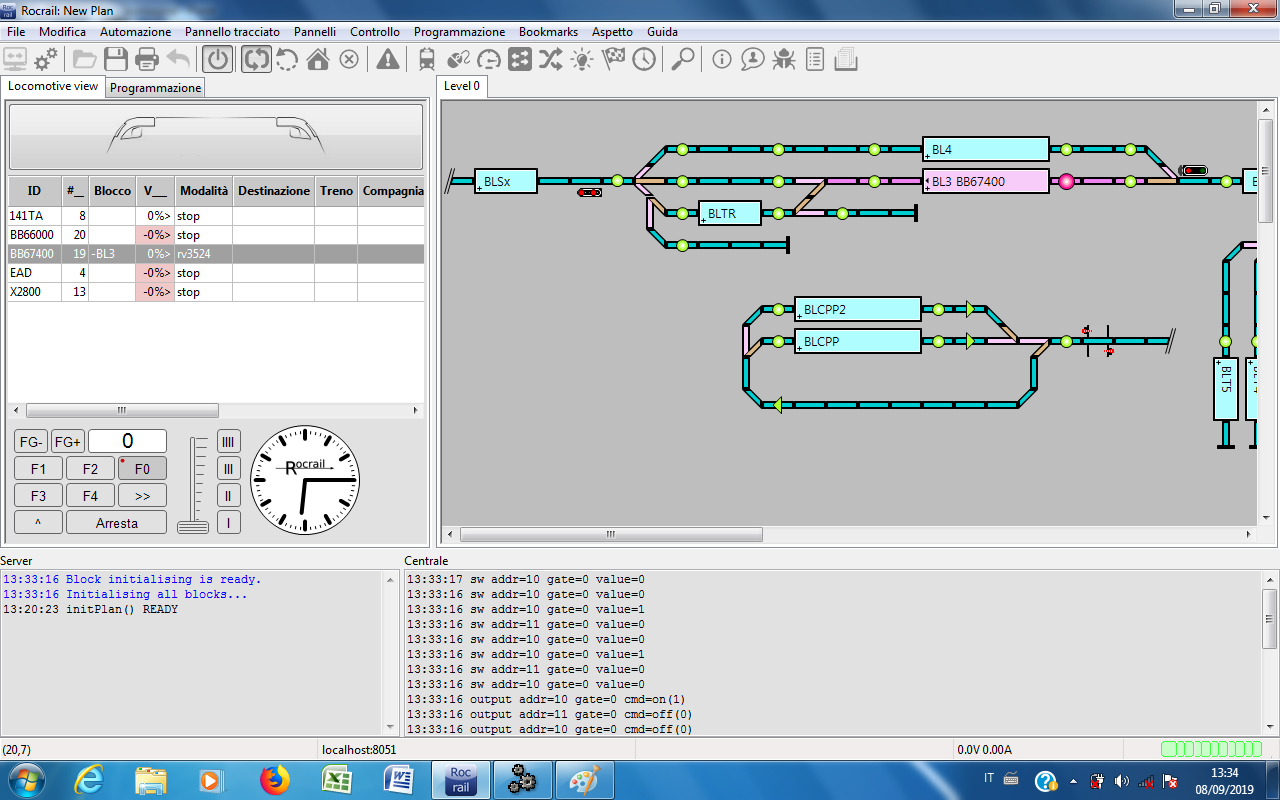Click the speedometer gauge toolbar icon
This screenshot has height=800, width=1280.
[x=489, y=59]
